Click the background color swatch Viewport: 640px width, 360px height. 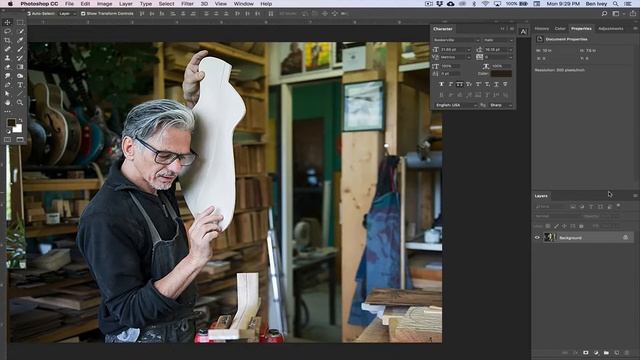(18, 129)
